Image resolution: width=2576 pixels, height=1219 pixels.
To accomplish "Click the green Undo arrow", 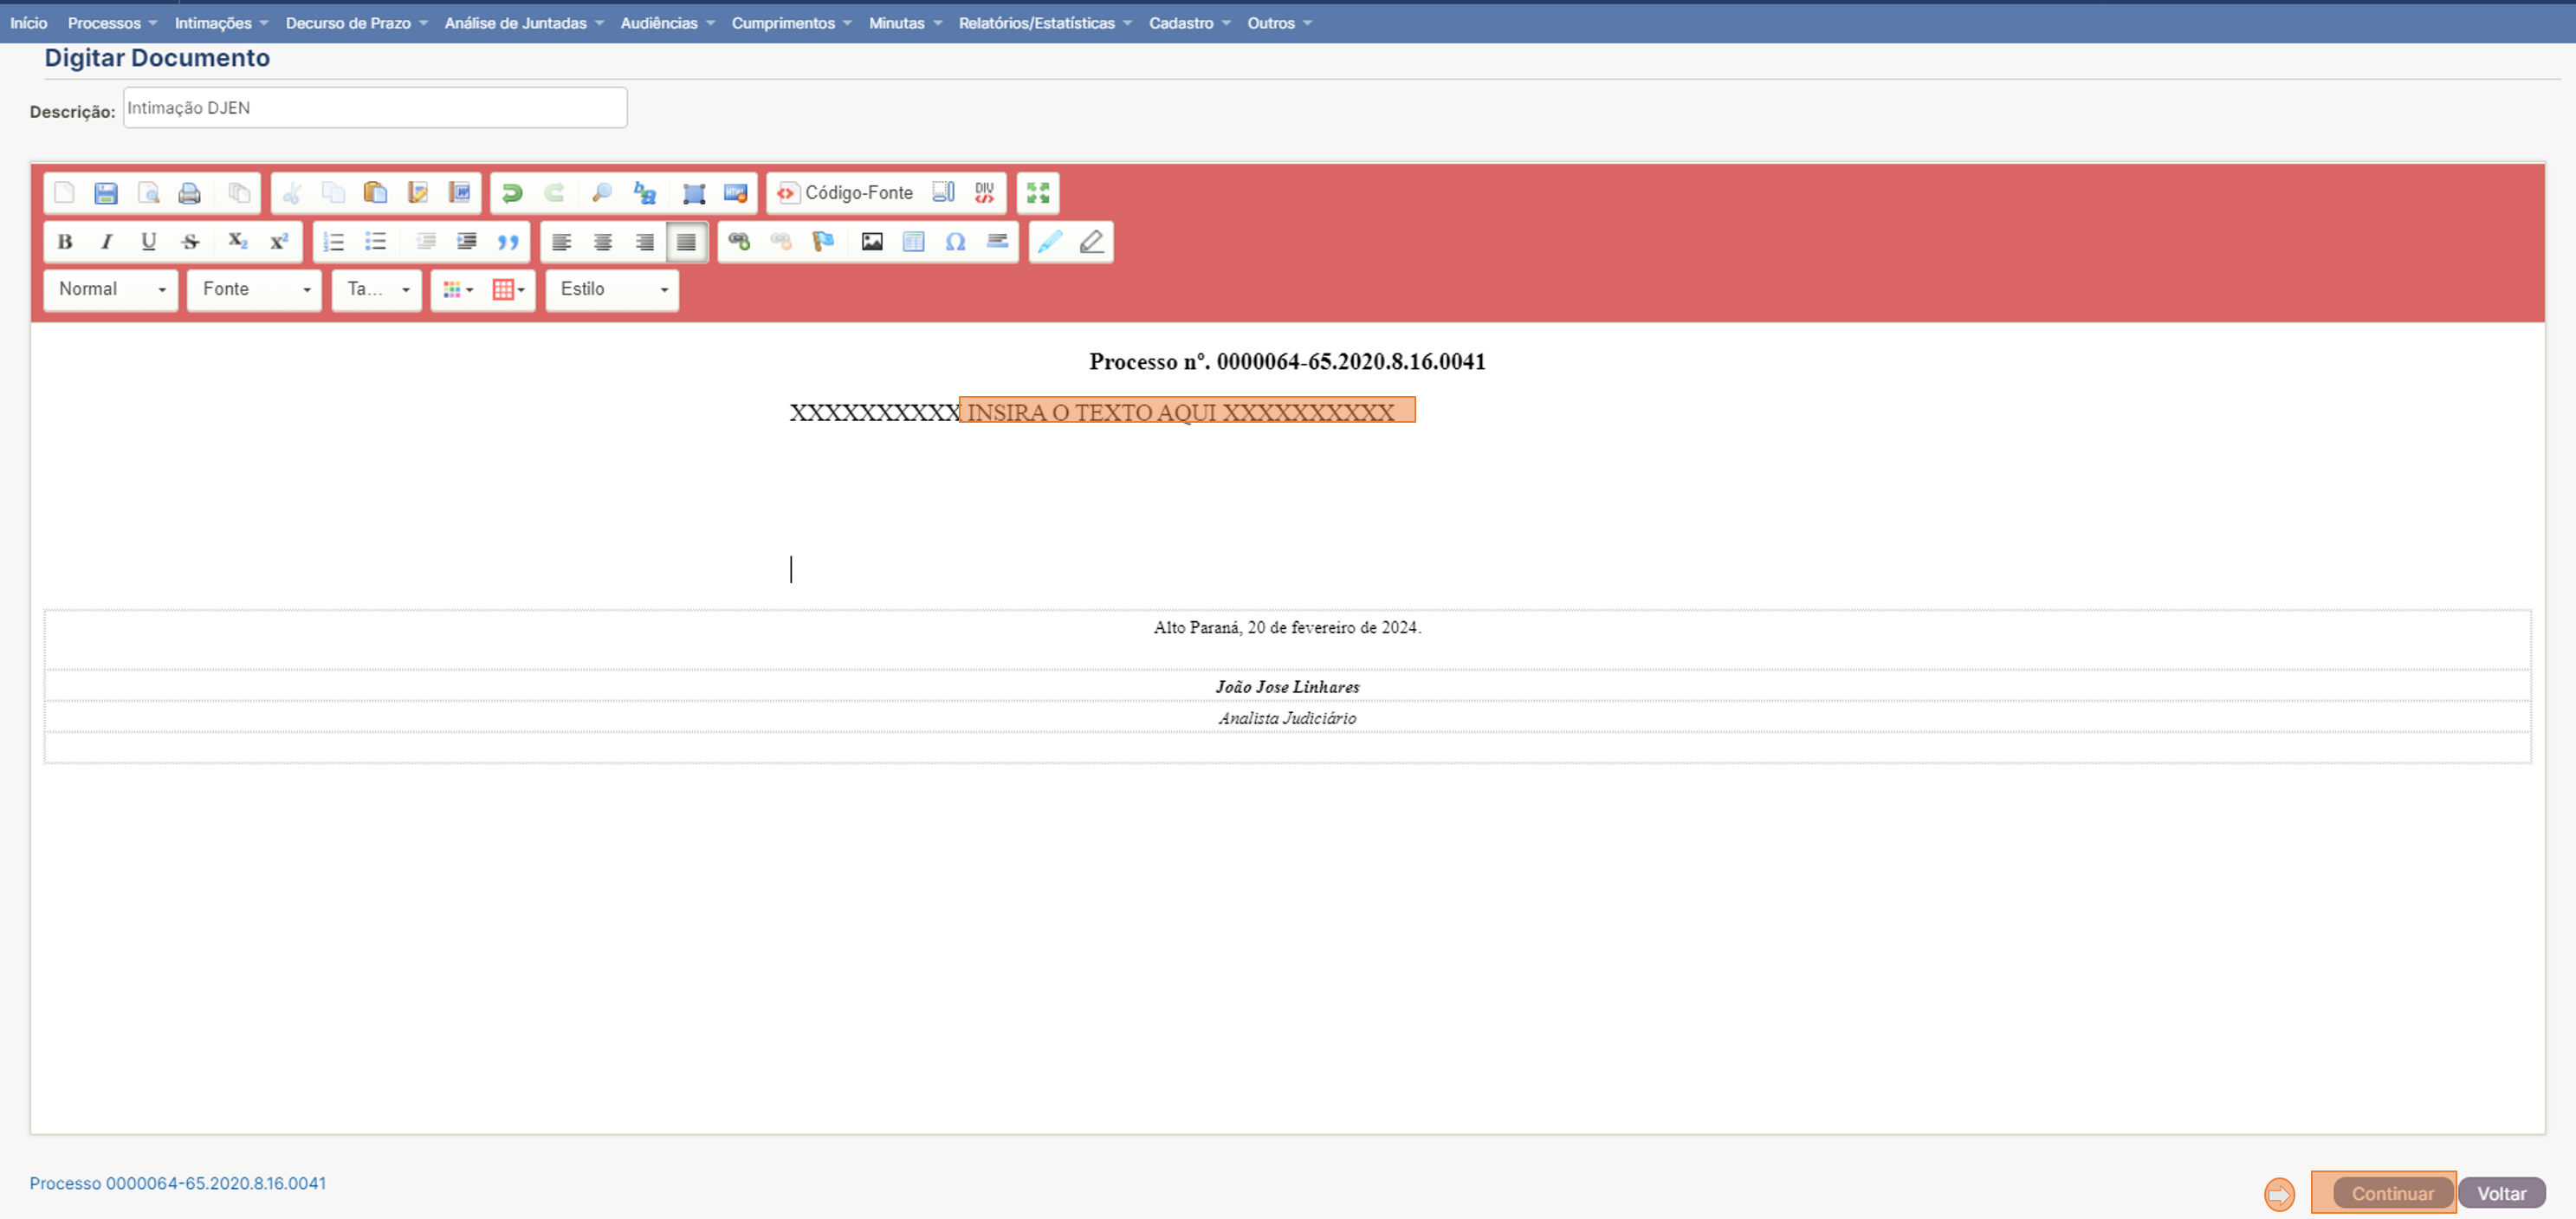I will coord(512,193).
